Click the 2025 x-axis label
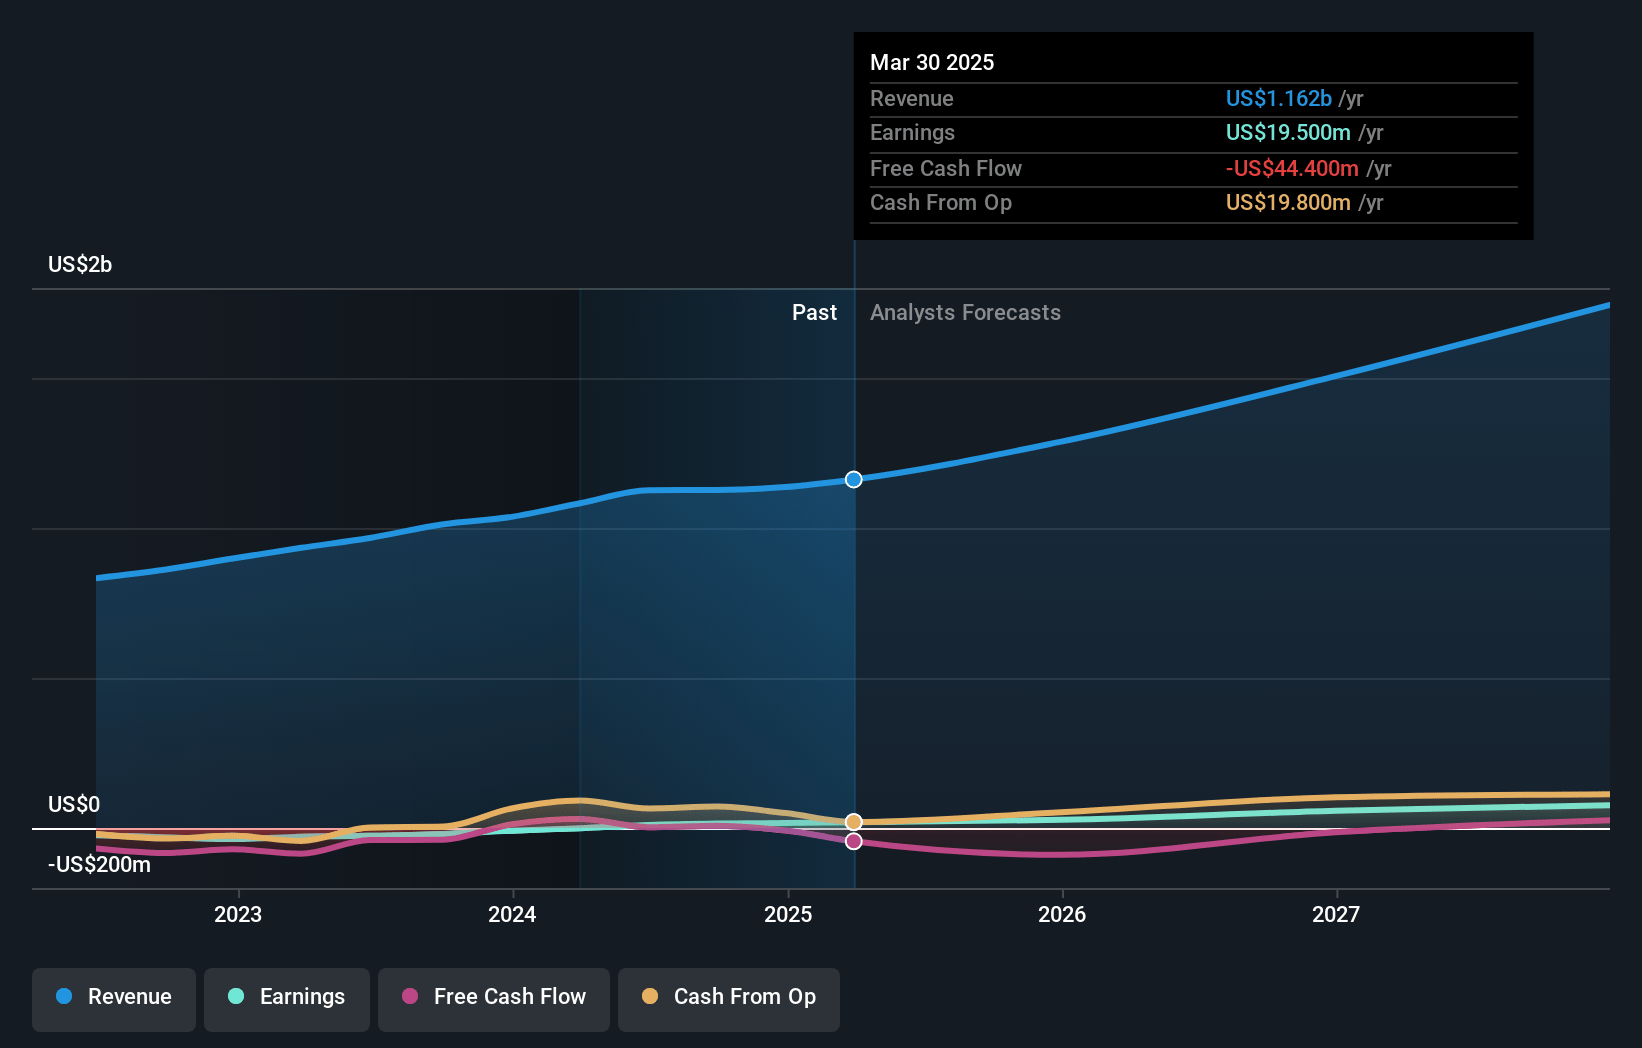The width and height of the screenshot is (1642, 1048). [788, 914]
